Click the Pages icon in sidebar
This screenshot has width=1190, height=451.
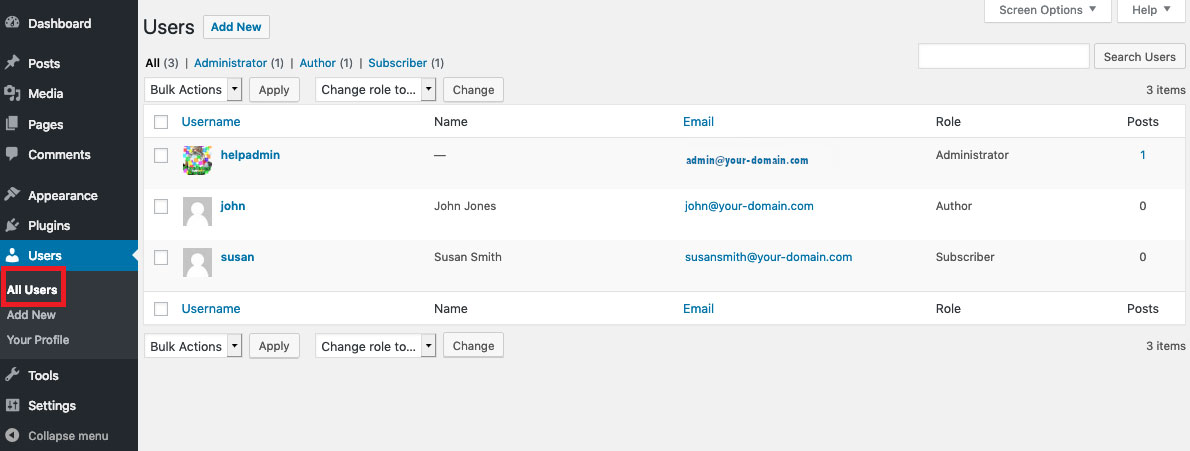point(11,124)
